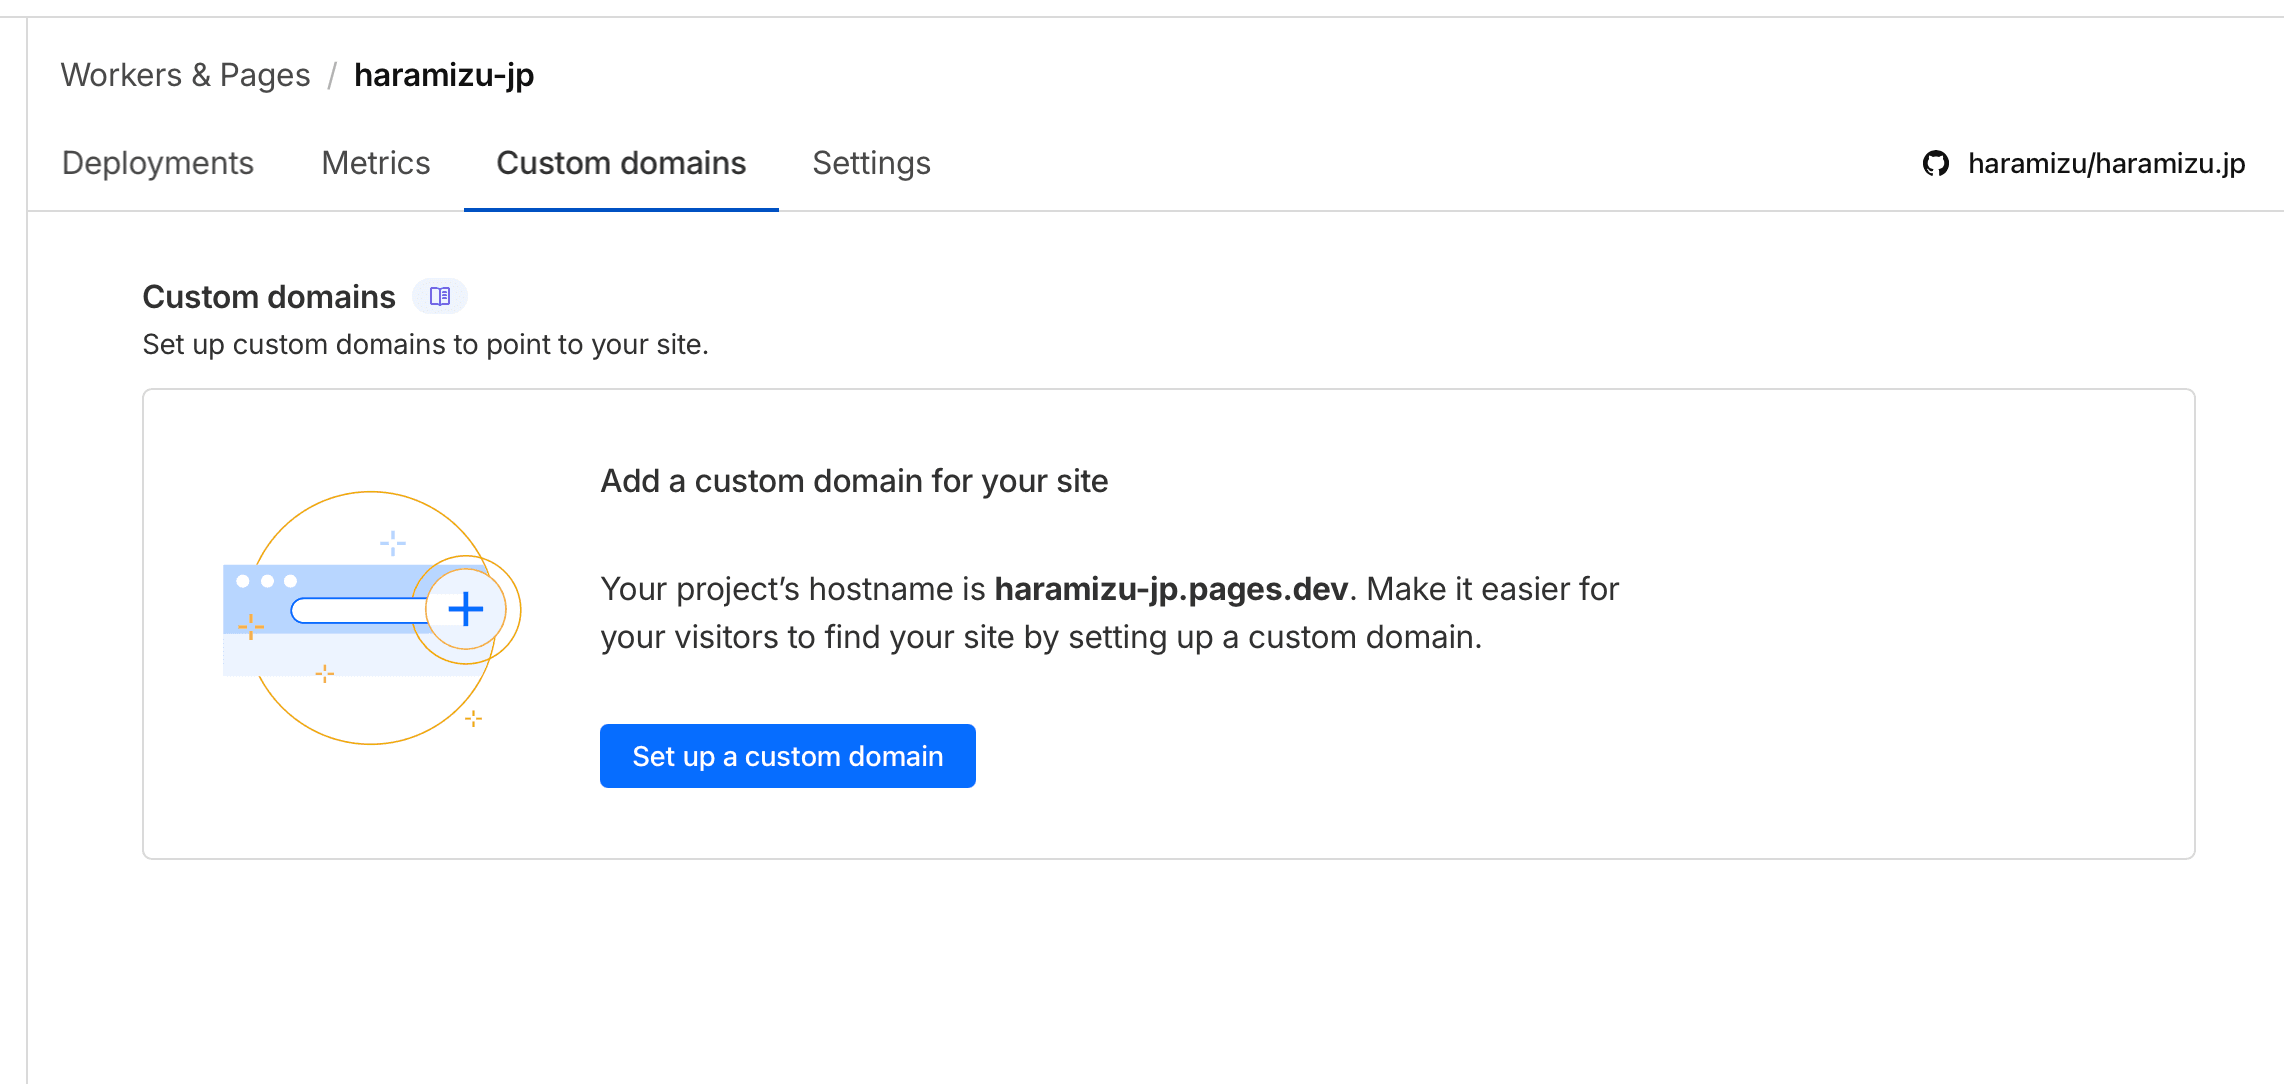Click the blue plus icon in illustration

(x=466, y=609)
